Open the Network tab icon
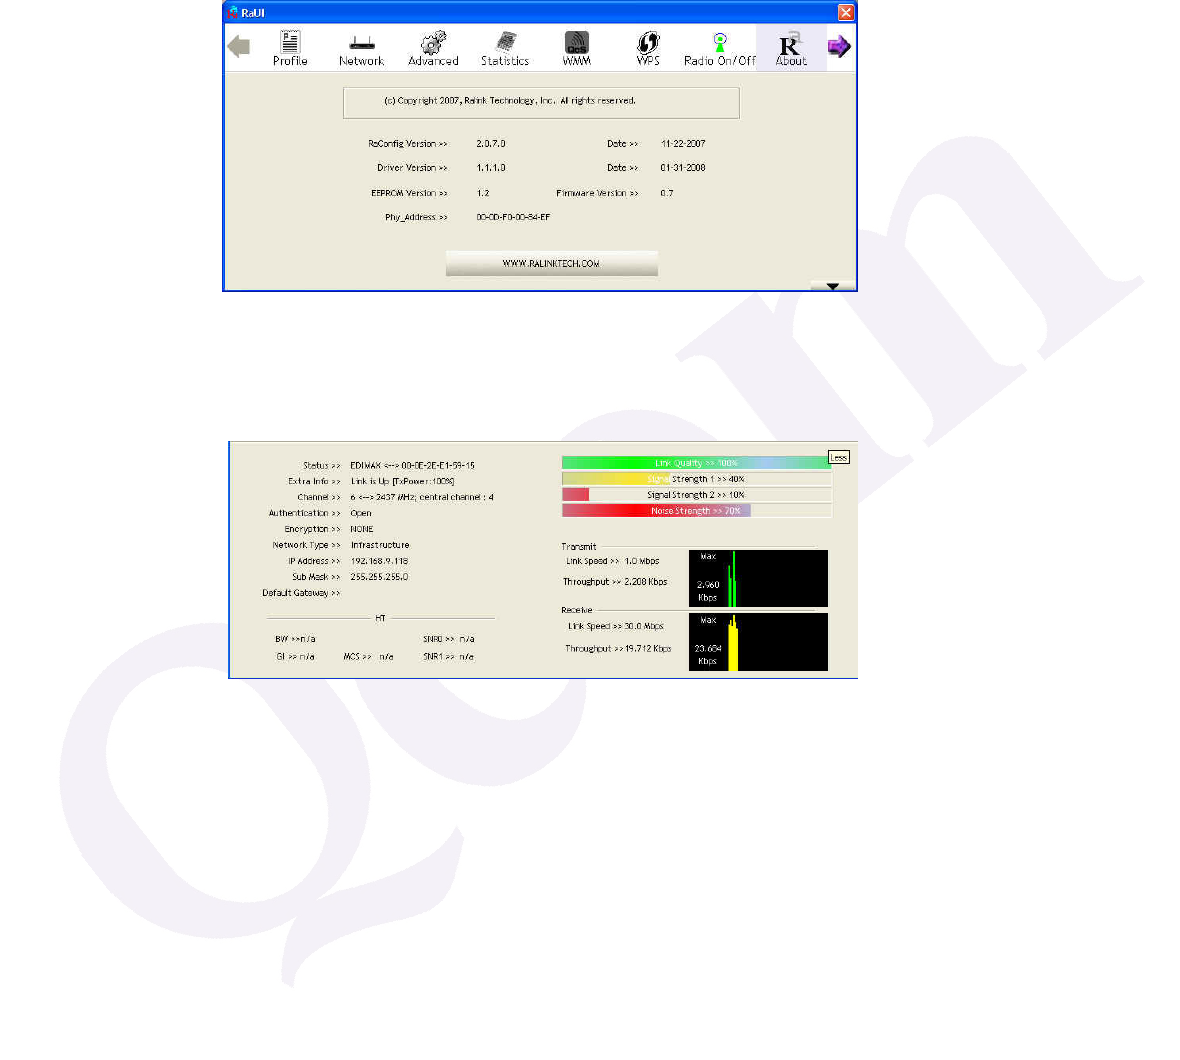The width and height of the screenshot is (1180, 1060). (x=361, y=48)
